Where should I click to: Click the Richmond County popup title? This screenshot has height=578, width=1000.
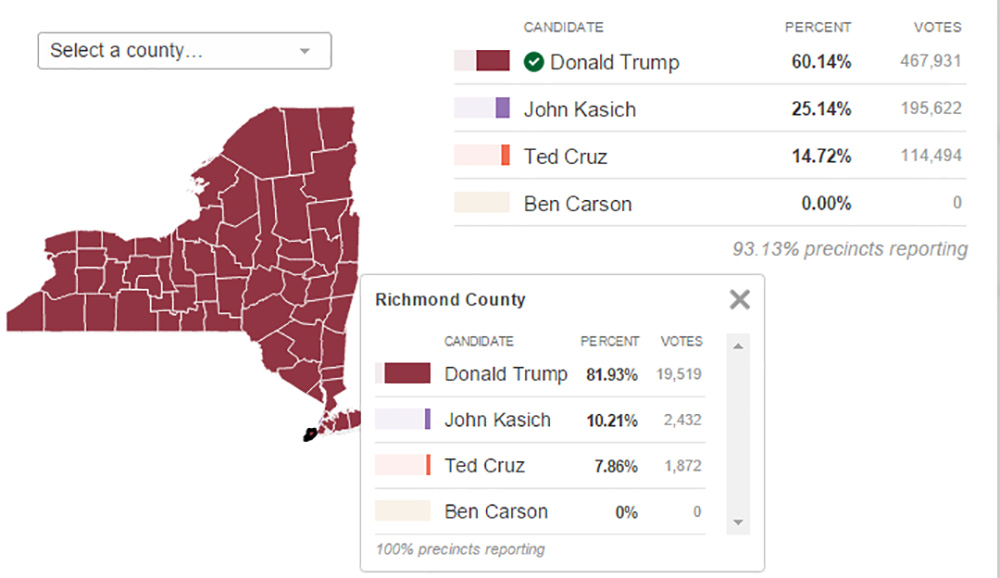coord(449,299)
